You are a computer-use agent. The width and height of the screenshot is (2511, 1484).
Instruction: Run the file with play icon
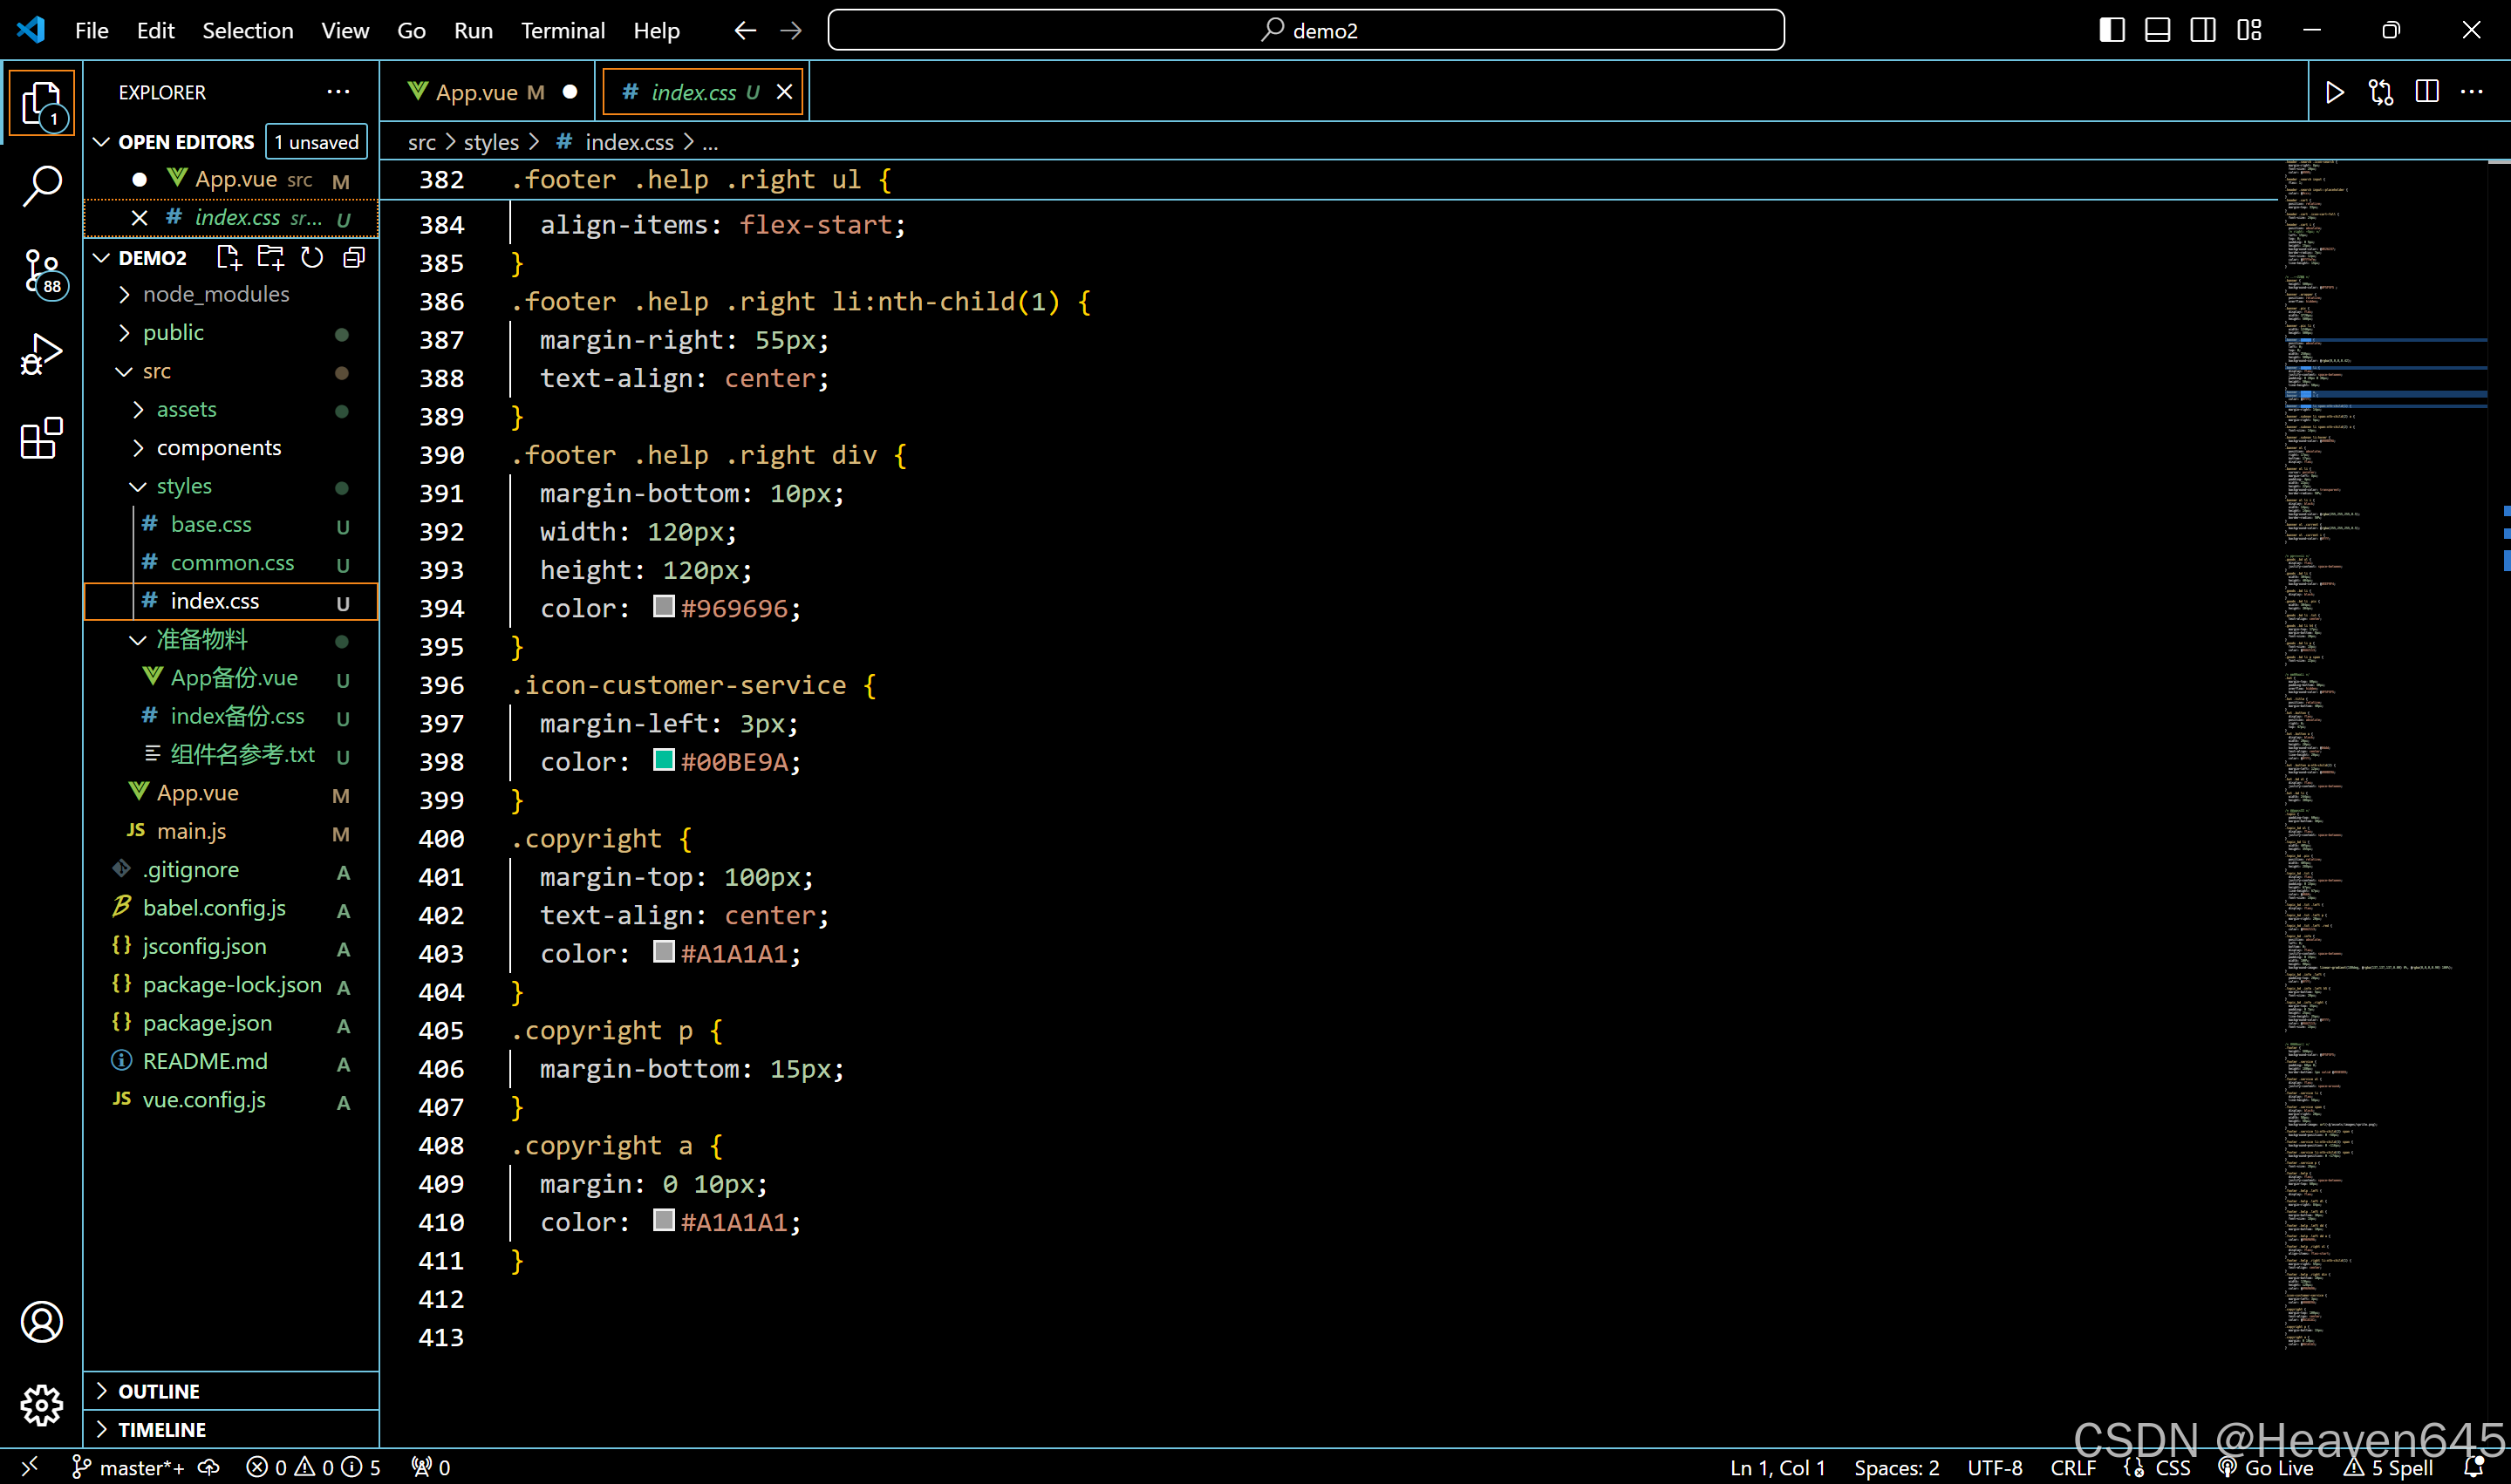tap(2334, 92)
